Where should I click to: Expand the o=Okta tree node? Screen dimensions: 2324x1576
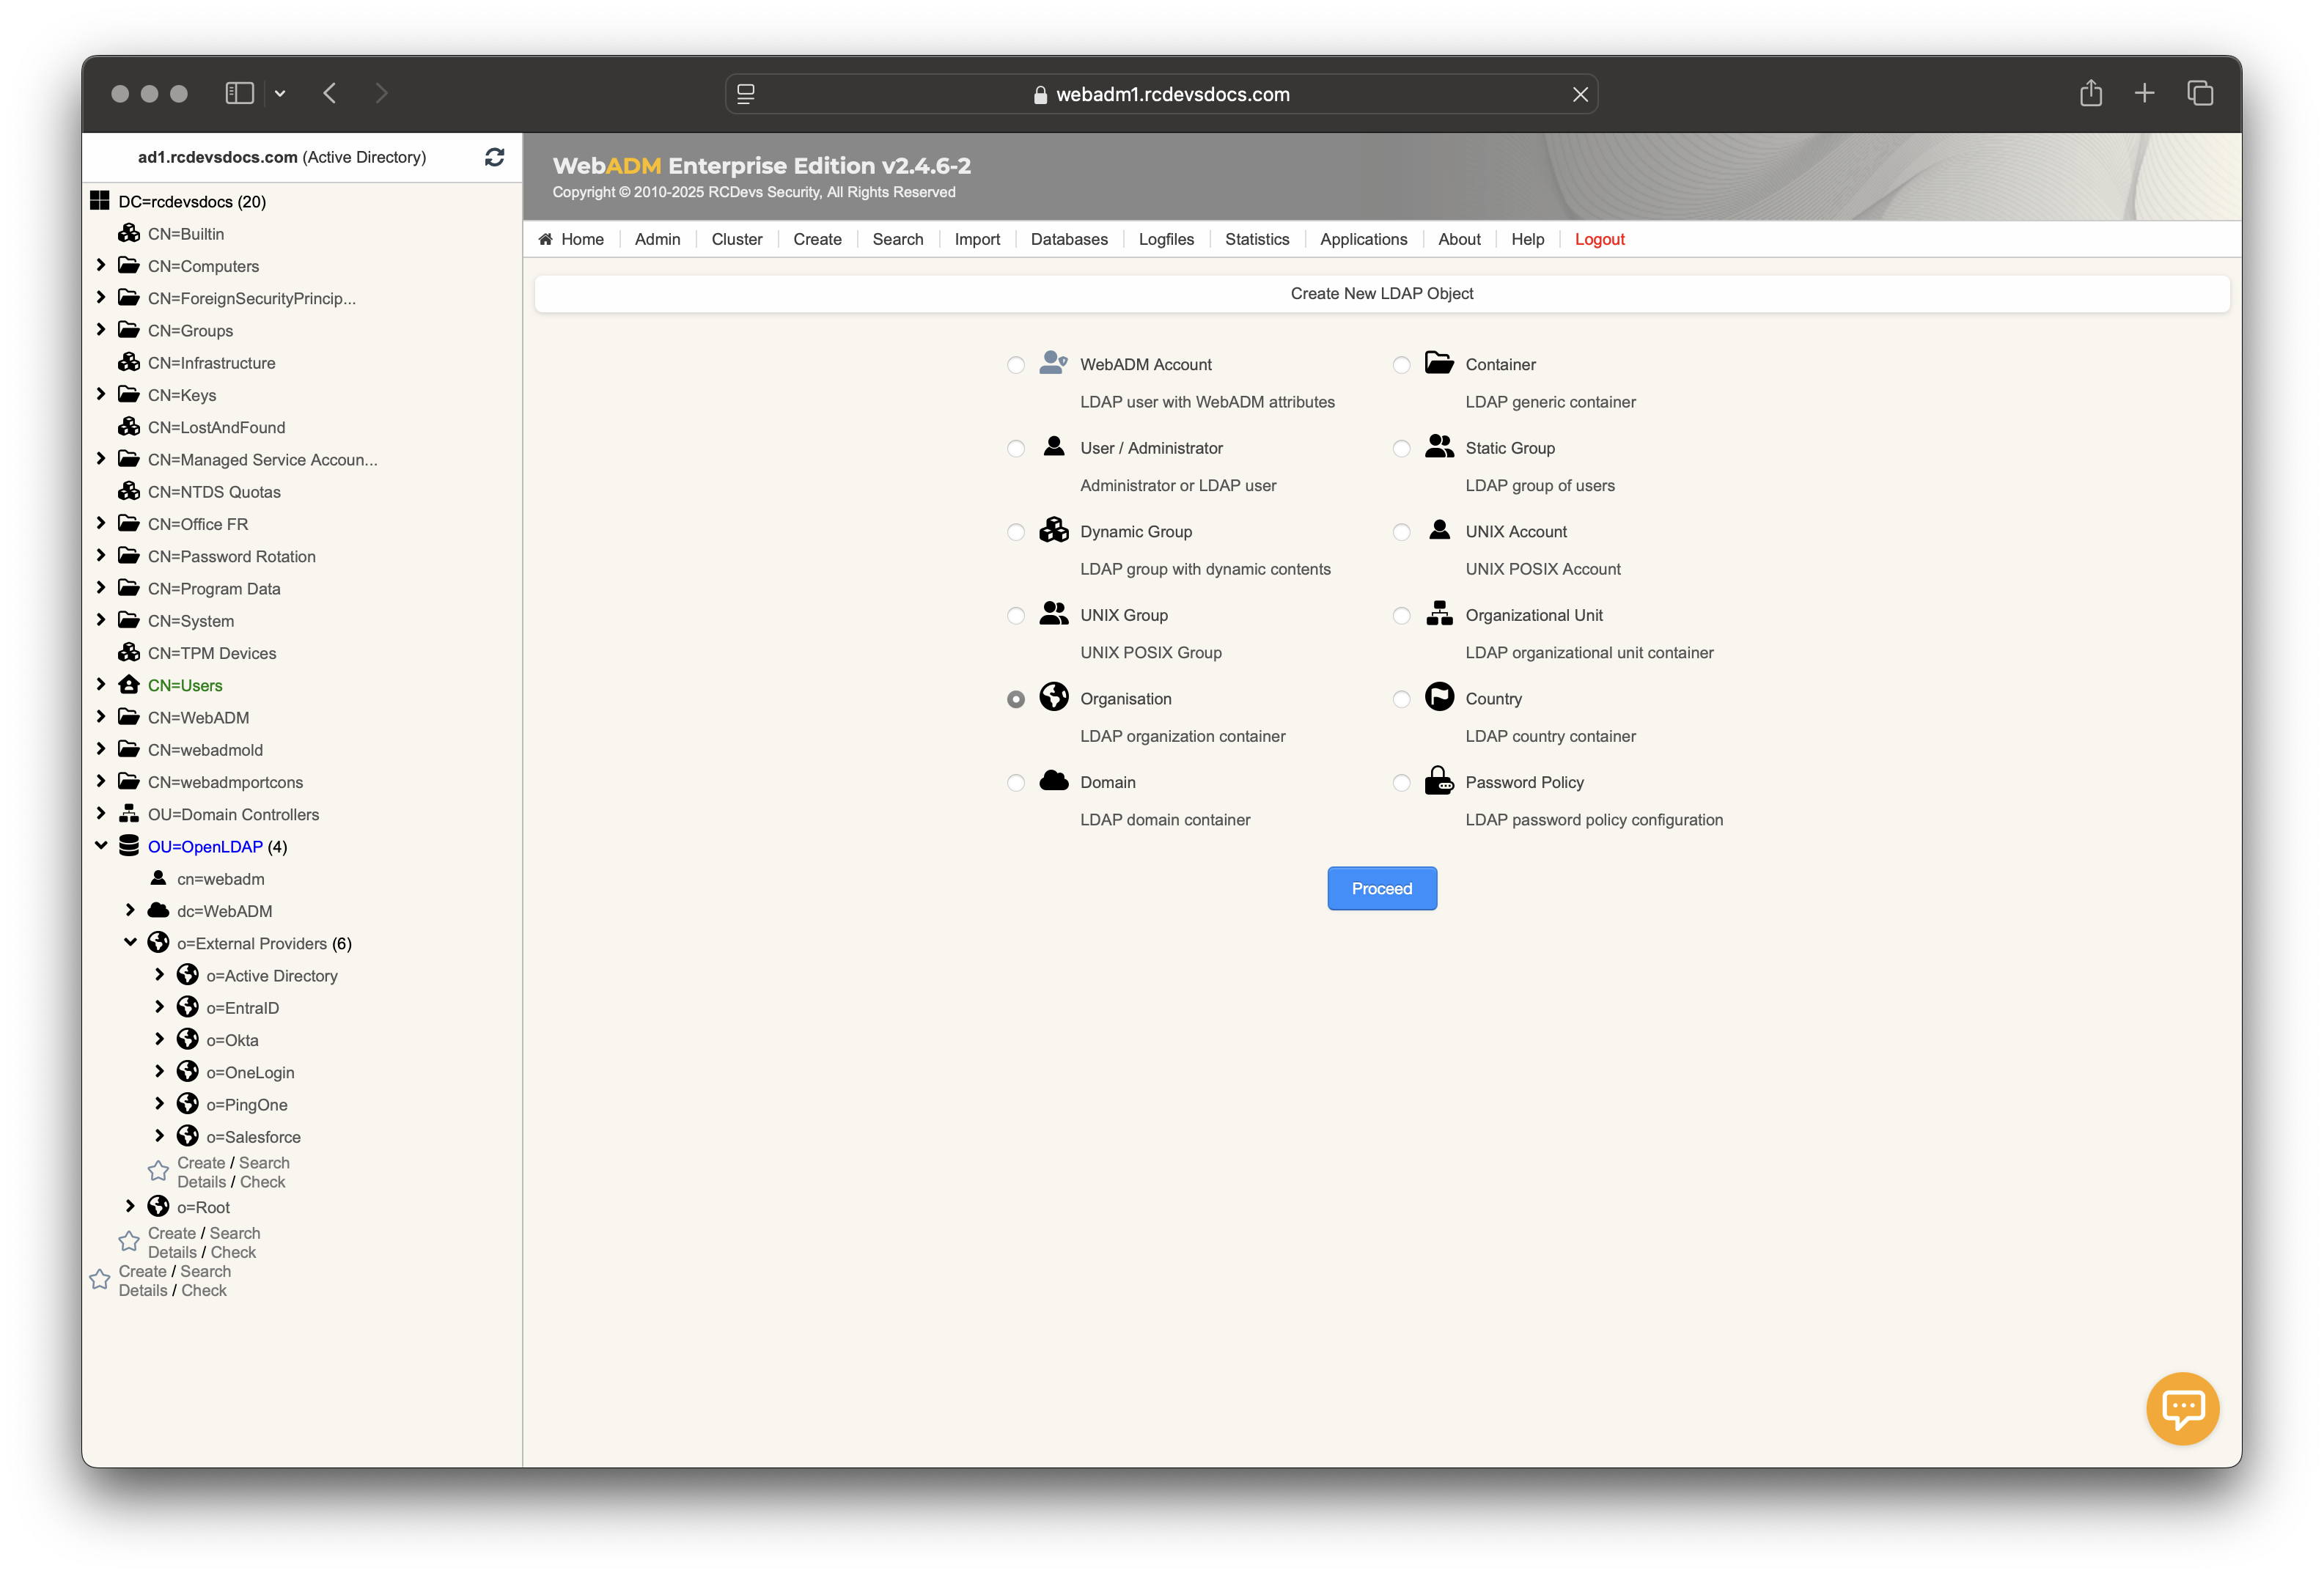tap(159, 1039)
